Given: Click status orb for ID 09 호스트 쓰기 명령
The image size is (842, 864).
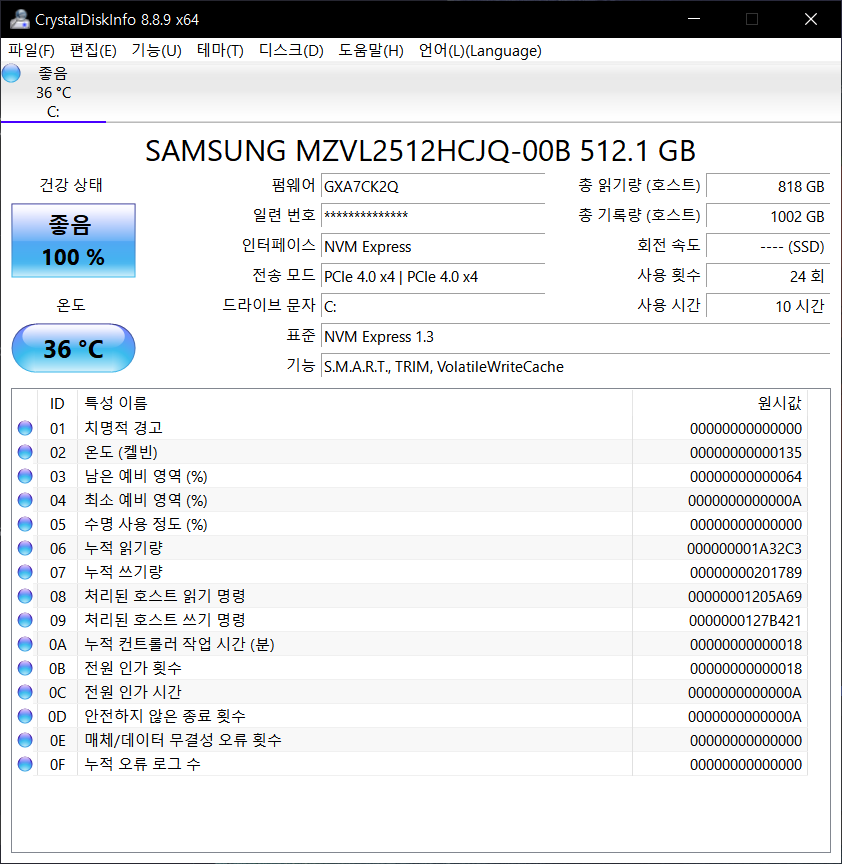Looking at the screenshot, I should [x=25, y=620].
